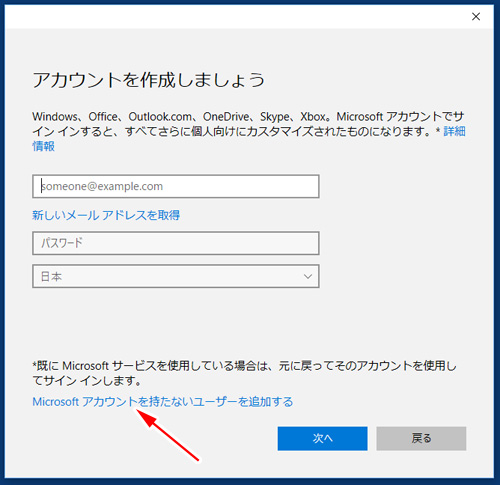Go back with the 戻る button
The image size is (500, 485).
pos(421,438)
